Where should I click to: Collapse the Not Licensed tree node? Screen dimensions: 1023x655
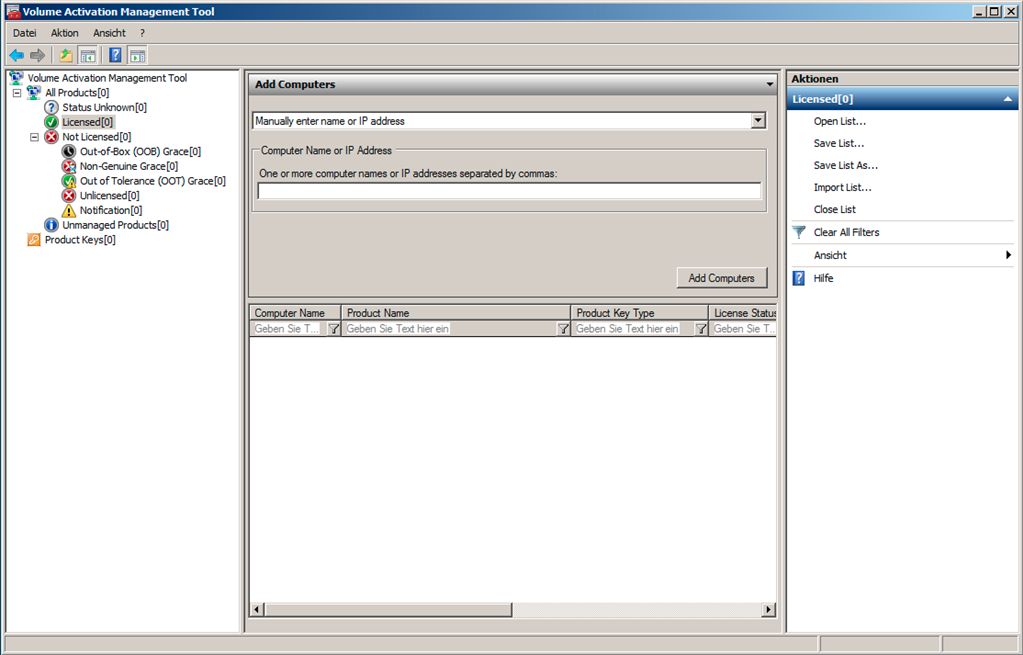click(35, 137)
